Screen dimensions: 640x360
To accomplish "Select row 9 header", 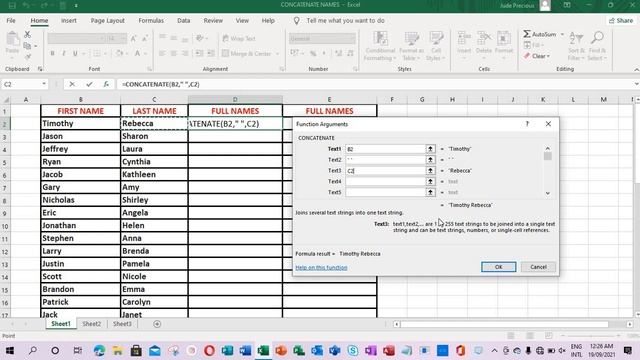I will (5, 213).
